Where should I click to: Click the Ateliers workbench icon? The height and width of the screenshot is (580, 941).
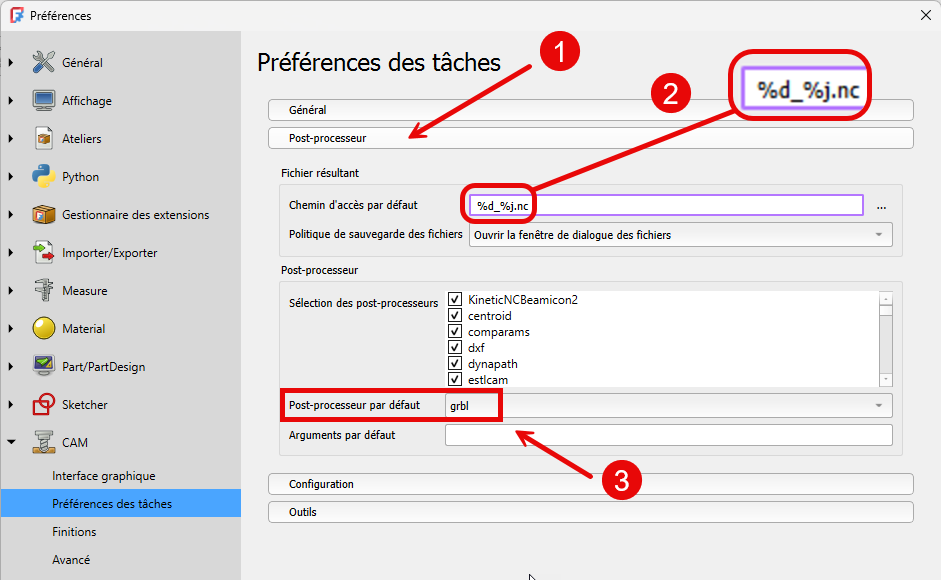click(x=43, y=138)
